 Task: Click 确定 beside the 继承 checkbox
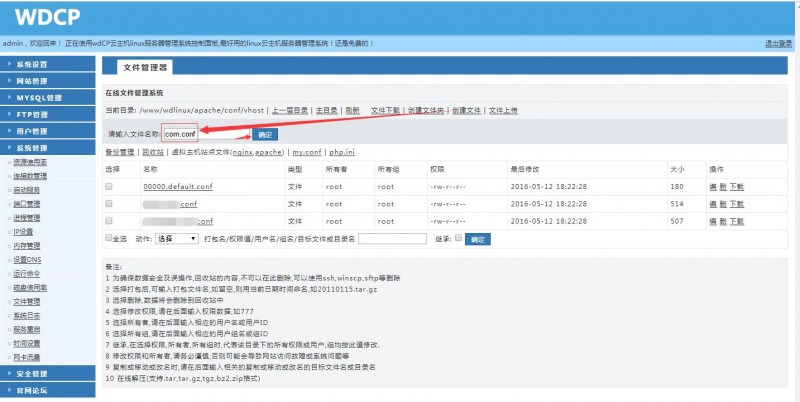click(x=478, y=240)
